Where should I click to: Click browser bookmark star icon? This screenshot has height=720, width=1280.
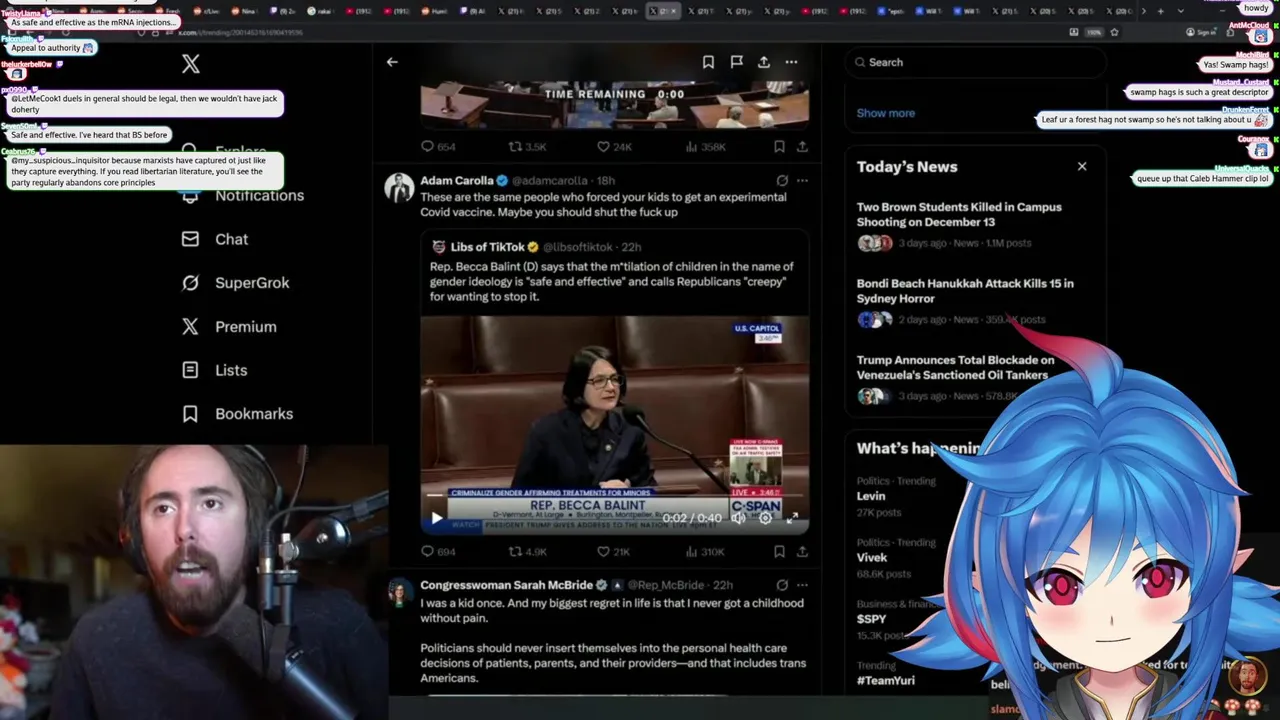point(1114,32)
